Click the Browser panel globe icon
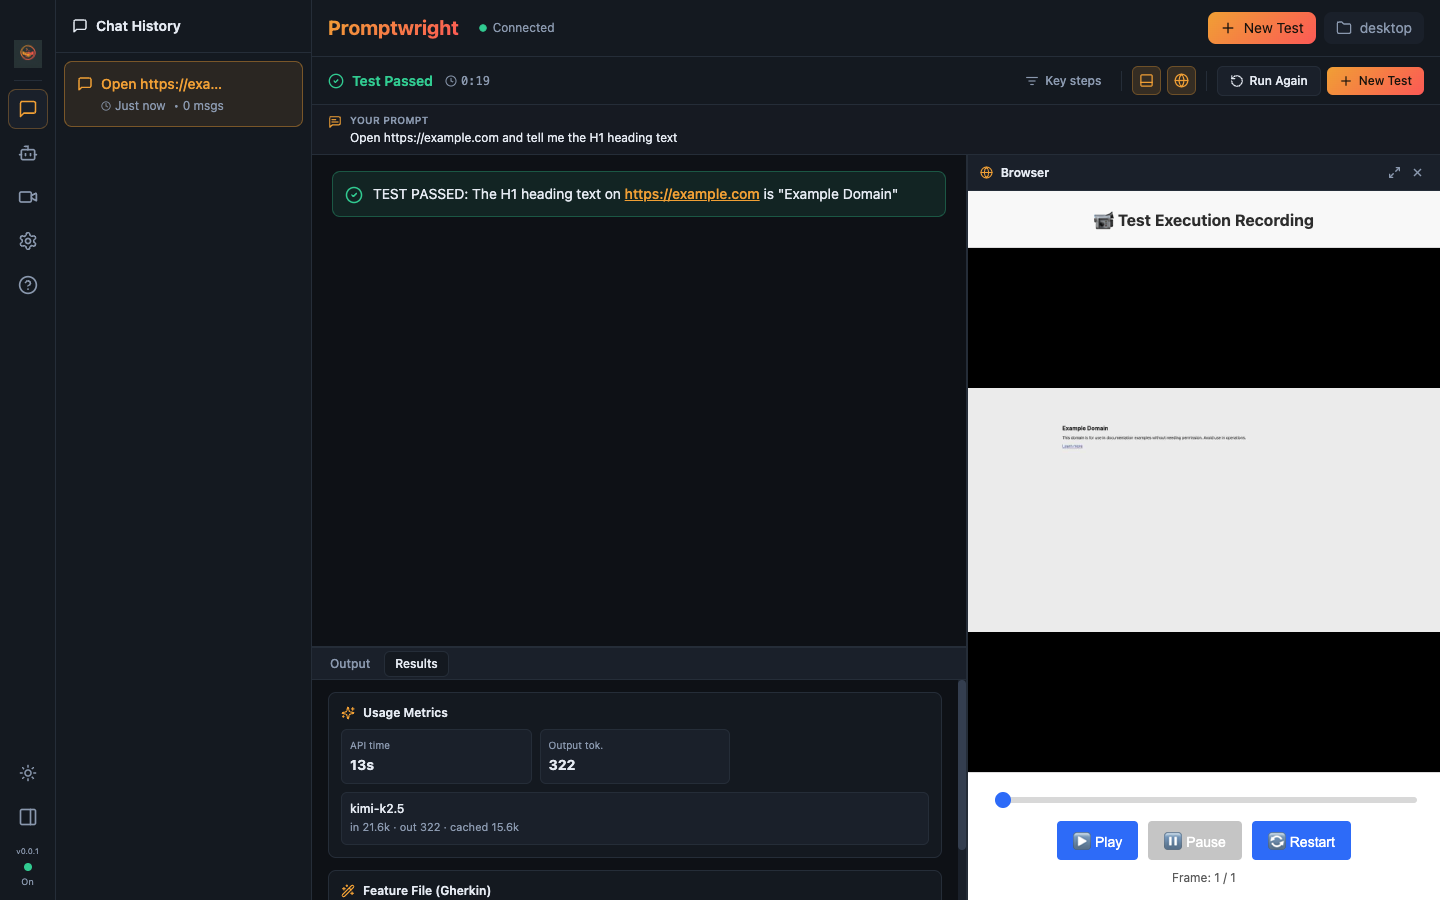1440x900 pixels. 986,173
